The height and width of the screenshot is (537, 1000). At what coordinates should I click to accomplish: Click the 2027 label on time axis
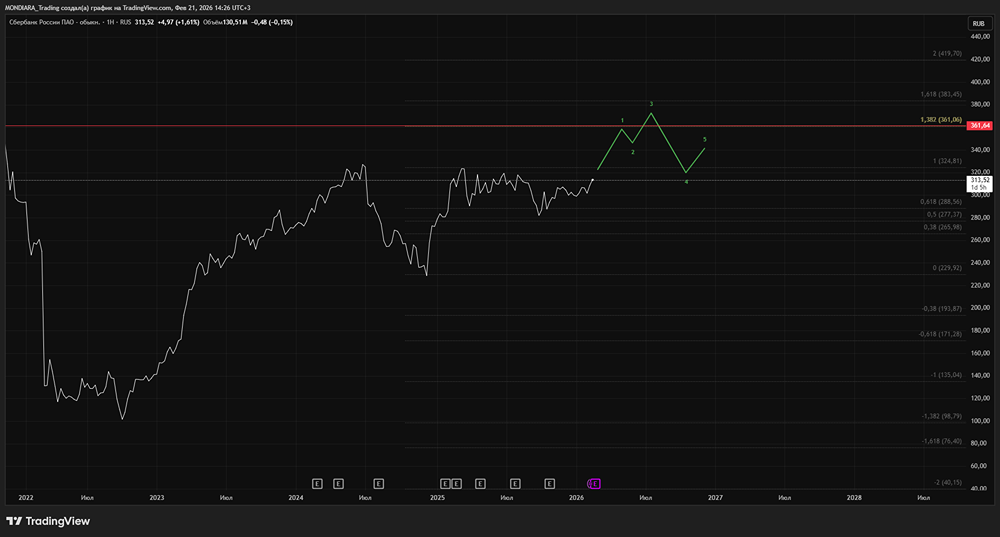(716, 497)
